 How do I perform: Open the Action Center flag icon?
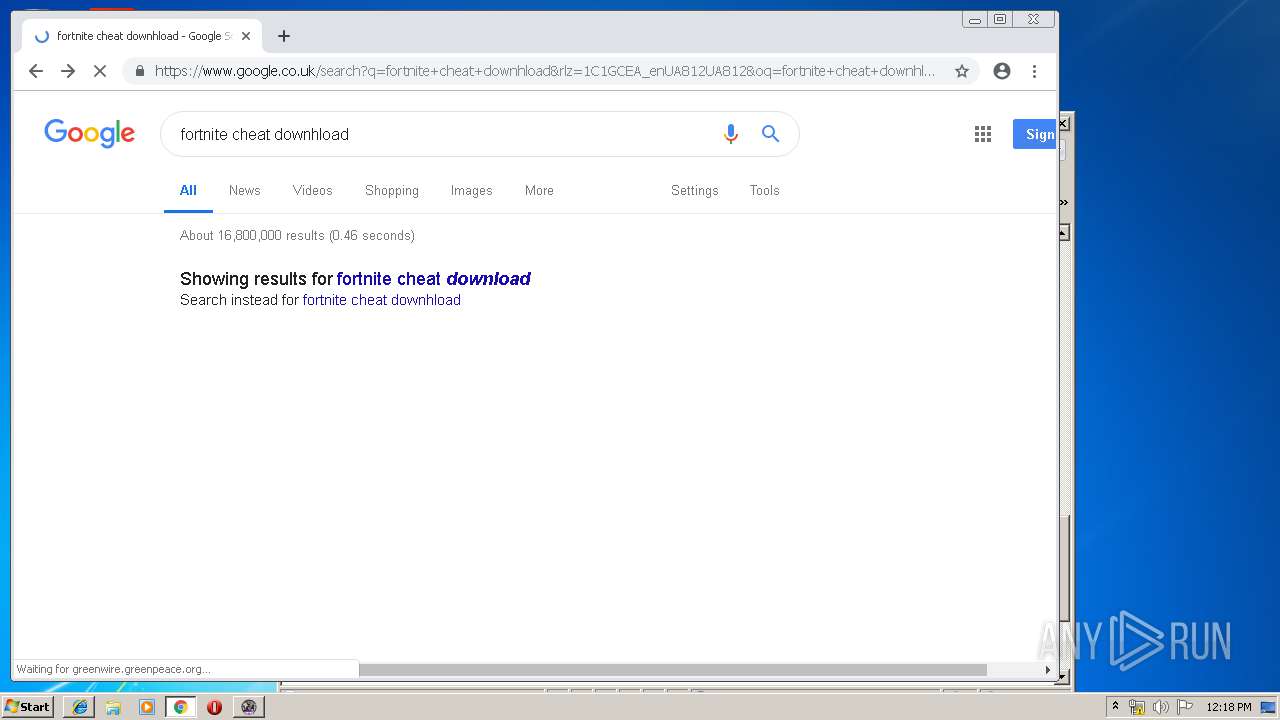point(1184,707)
